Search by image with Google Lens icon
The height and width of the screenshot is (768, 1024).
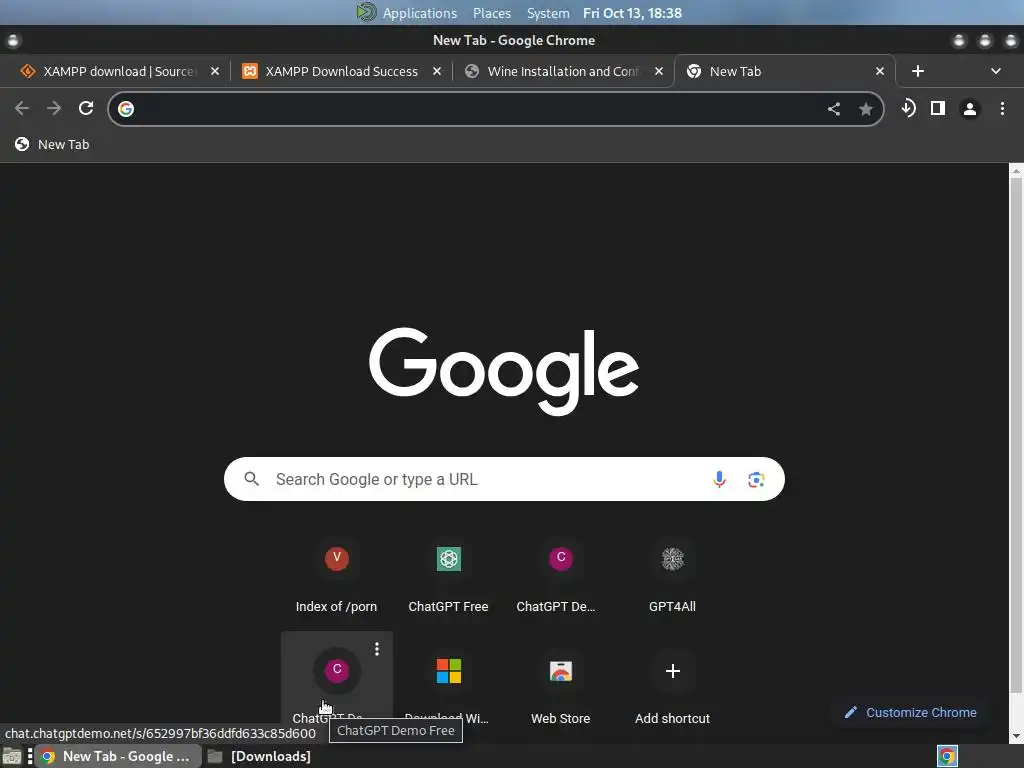(x=756, y=479)
